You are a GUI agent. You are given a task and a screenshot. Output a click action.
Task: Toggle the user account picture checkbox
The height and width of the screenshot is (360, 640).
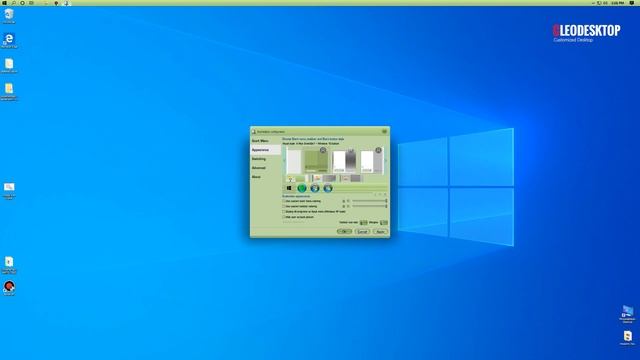pos(284,217)
